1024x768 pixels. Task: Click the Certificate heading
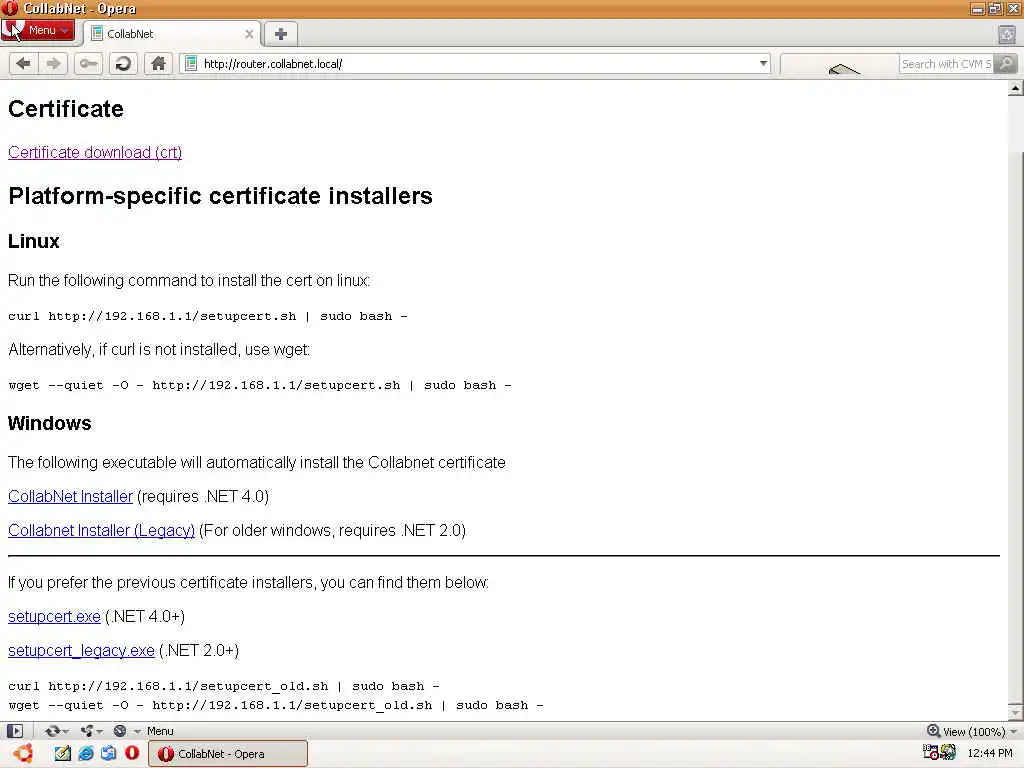66,108
